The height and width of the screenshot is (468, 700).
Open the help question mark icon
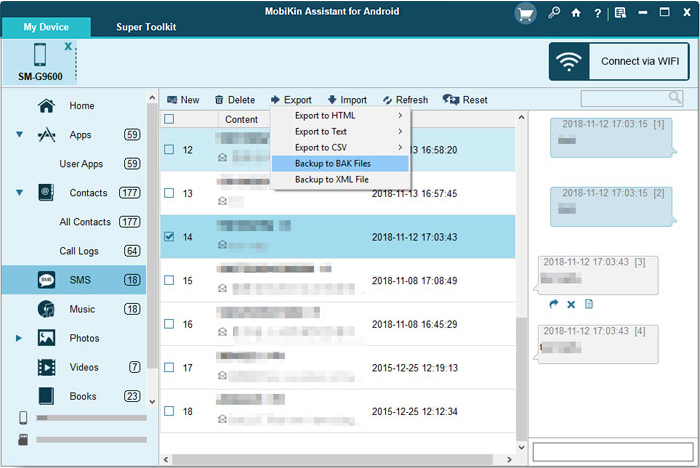coord(597,13)
